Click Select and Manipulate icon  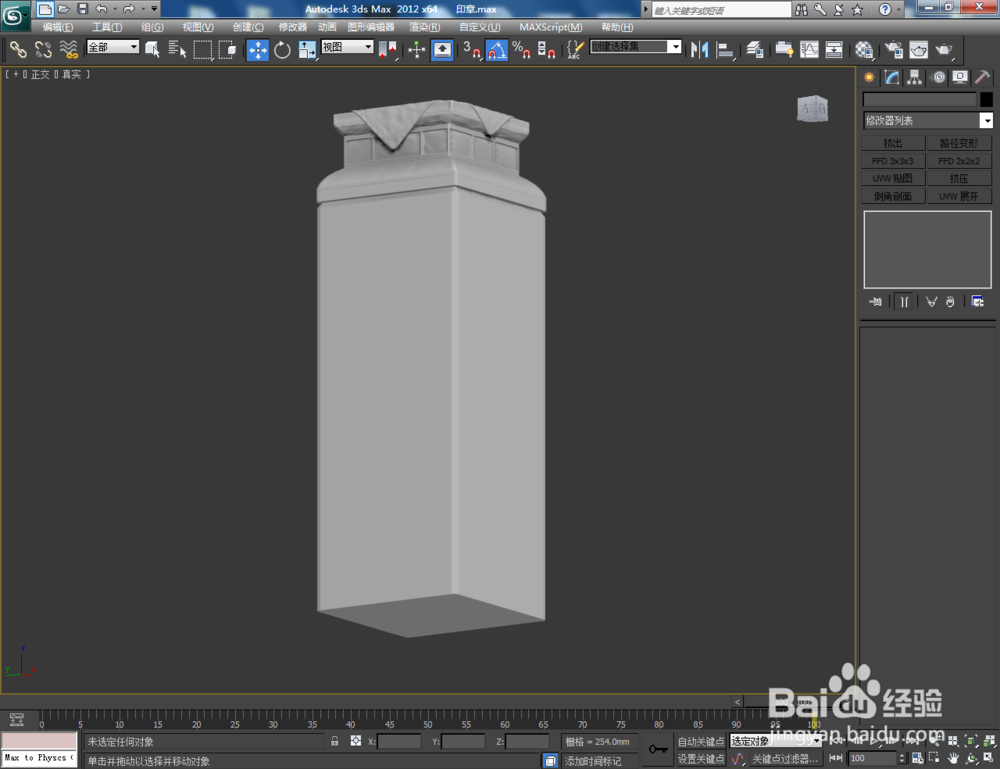416,50
